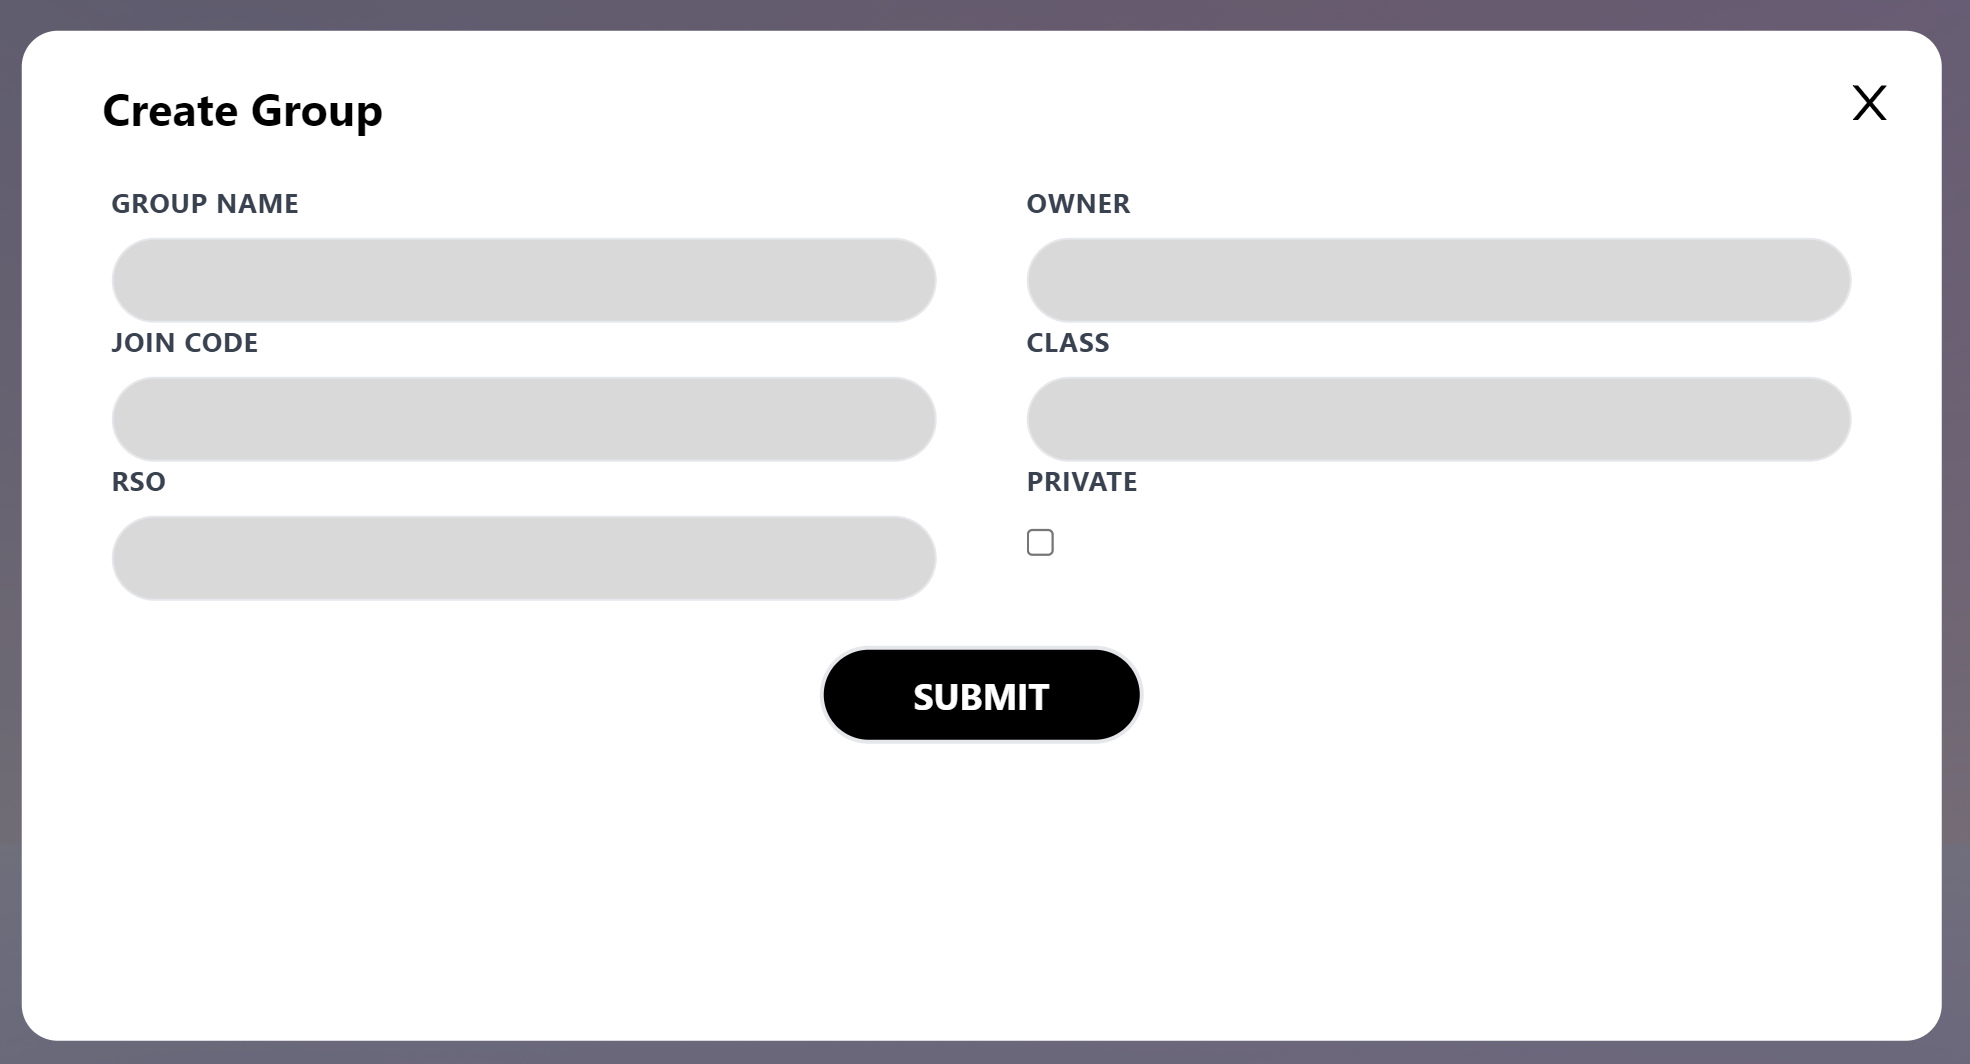Click the OWNER field label
Screen dimensions: 1970x1064
(x=1078, y=204)
